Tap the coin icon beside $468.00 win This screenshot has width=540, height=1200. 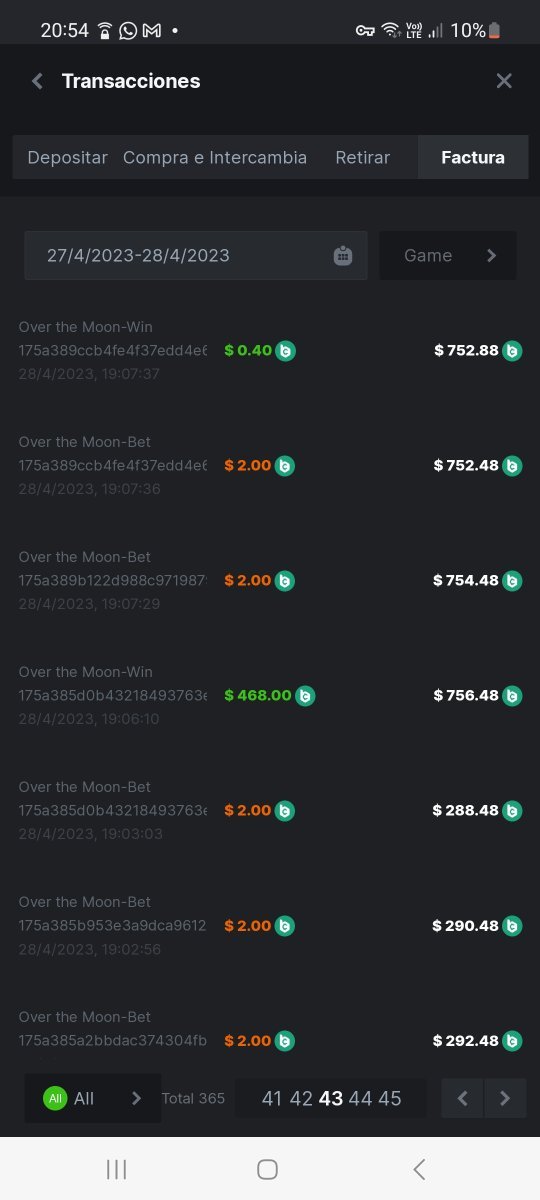point(305,696)
